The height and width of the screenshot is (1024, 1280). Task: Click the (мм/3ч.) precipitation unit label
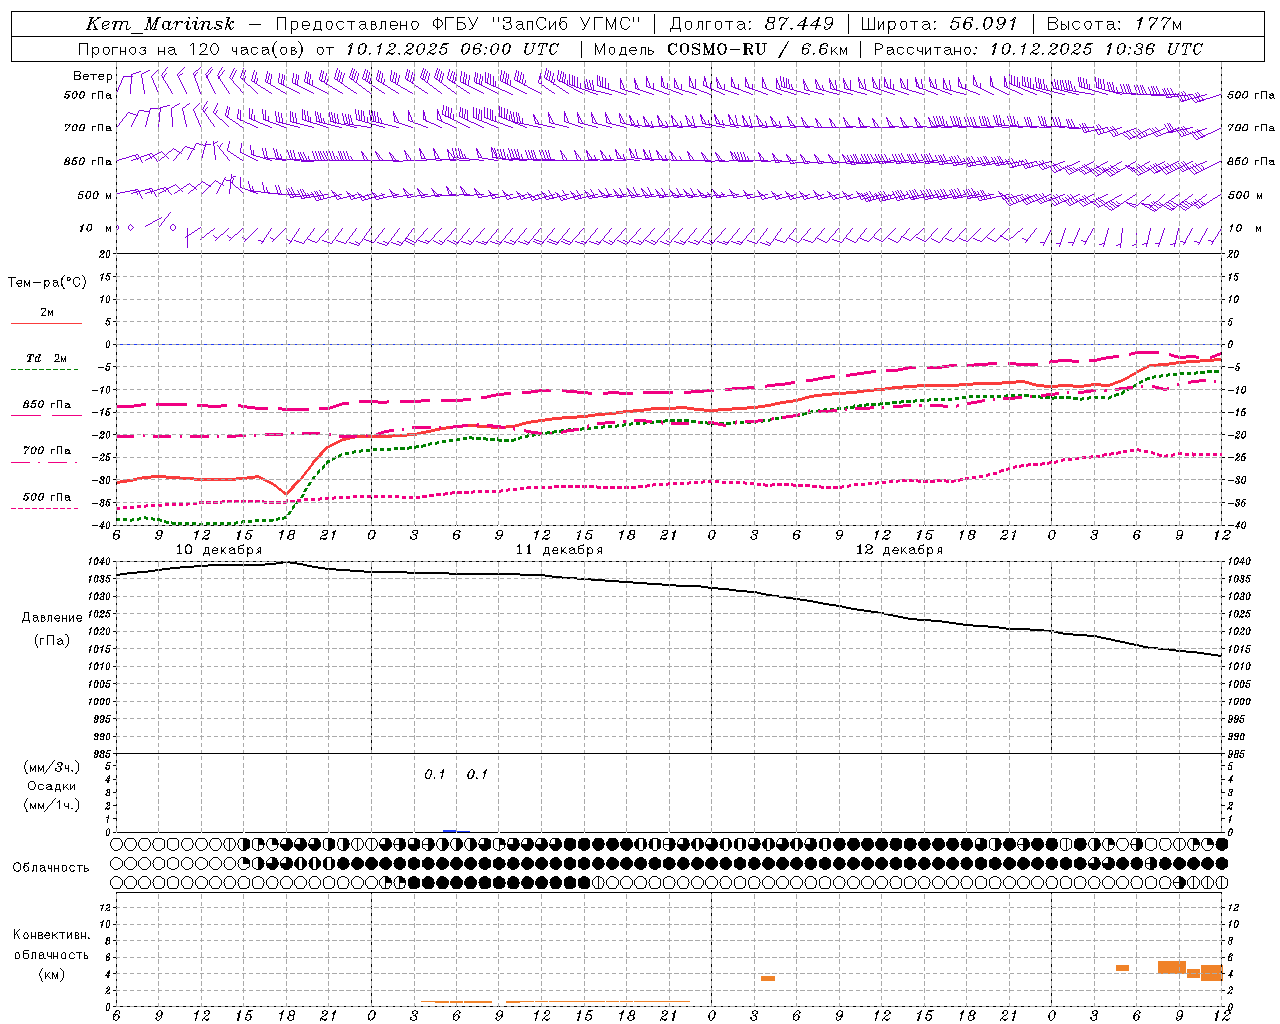coord(52,767)
